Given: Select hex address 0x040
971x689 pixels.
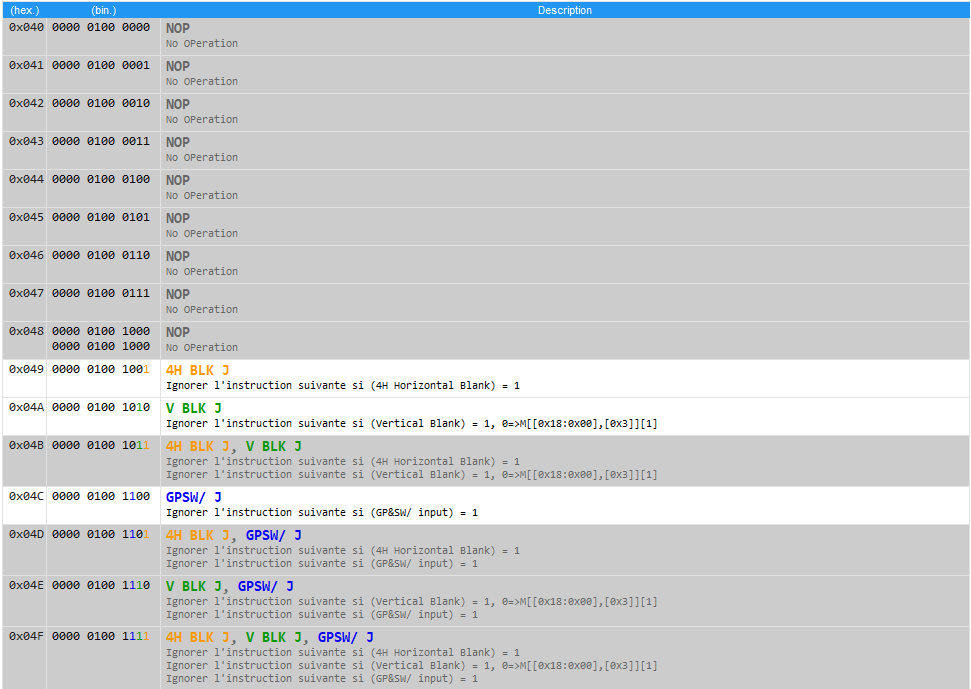Looking at the screenshot, I should click(x=27, y=27).
